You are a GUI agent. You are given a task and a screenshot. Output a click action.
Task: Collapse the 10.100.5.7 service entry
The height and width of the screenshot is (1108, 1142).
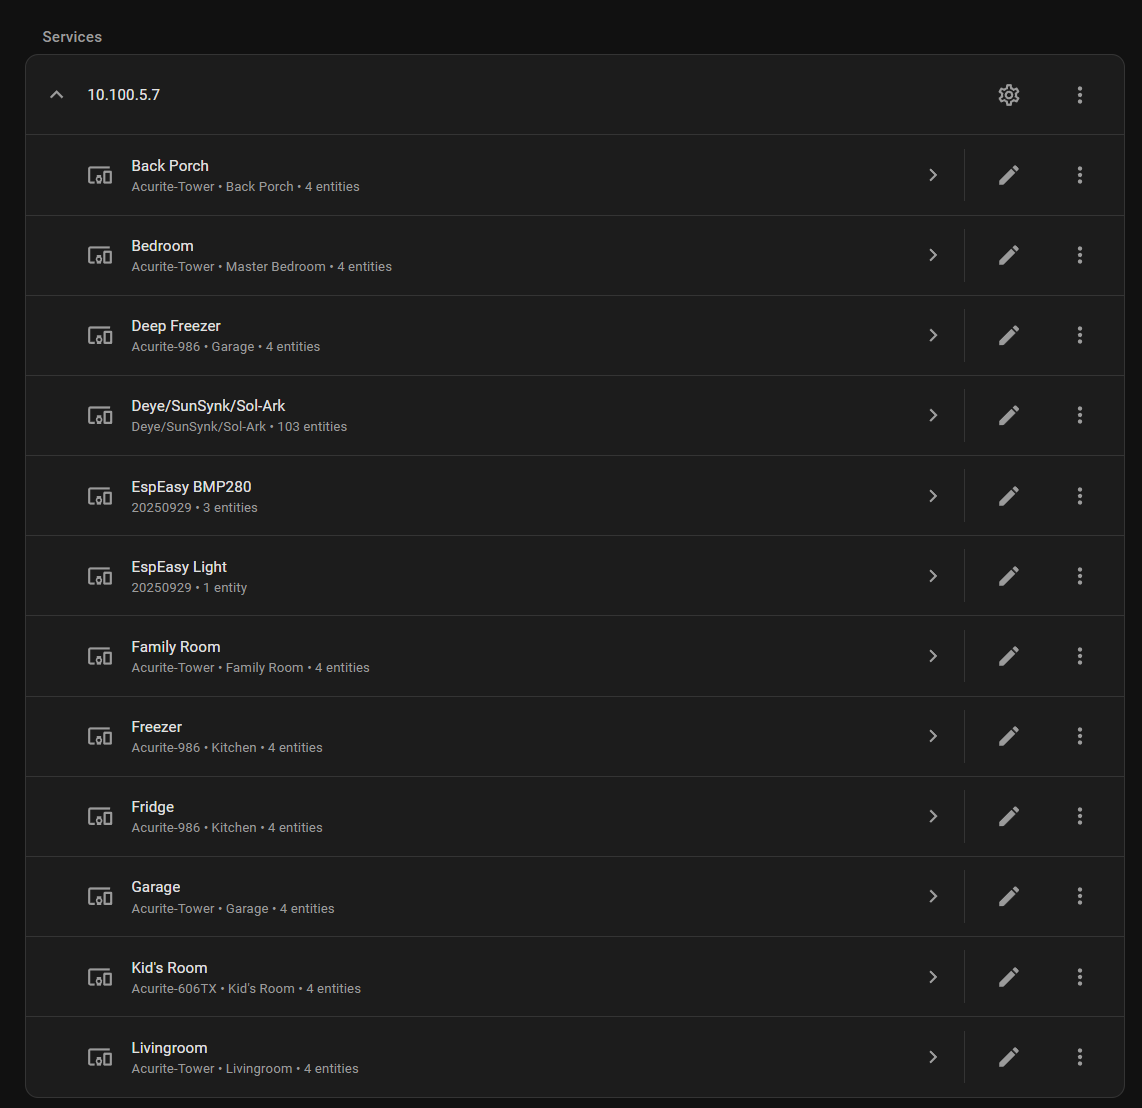click(x=57, y=95)
